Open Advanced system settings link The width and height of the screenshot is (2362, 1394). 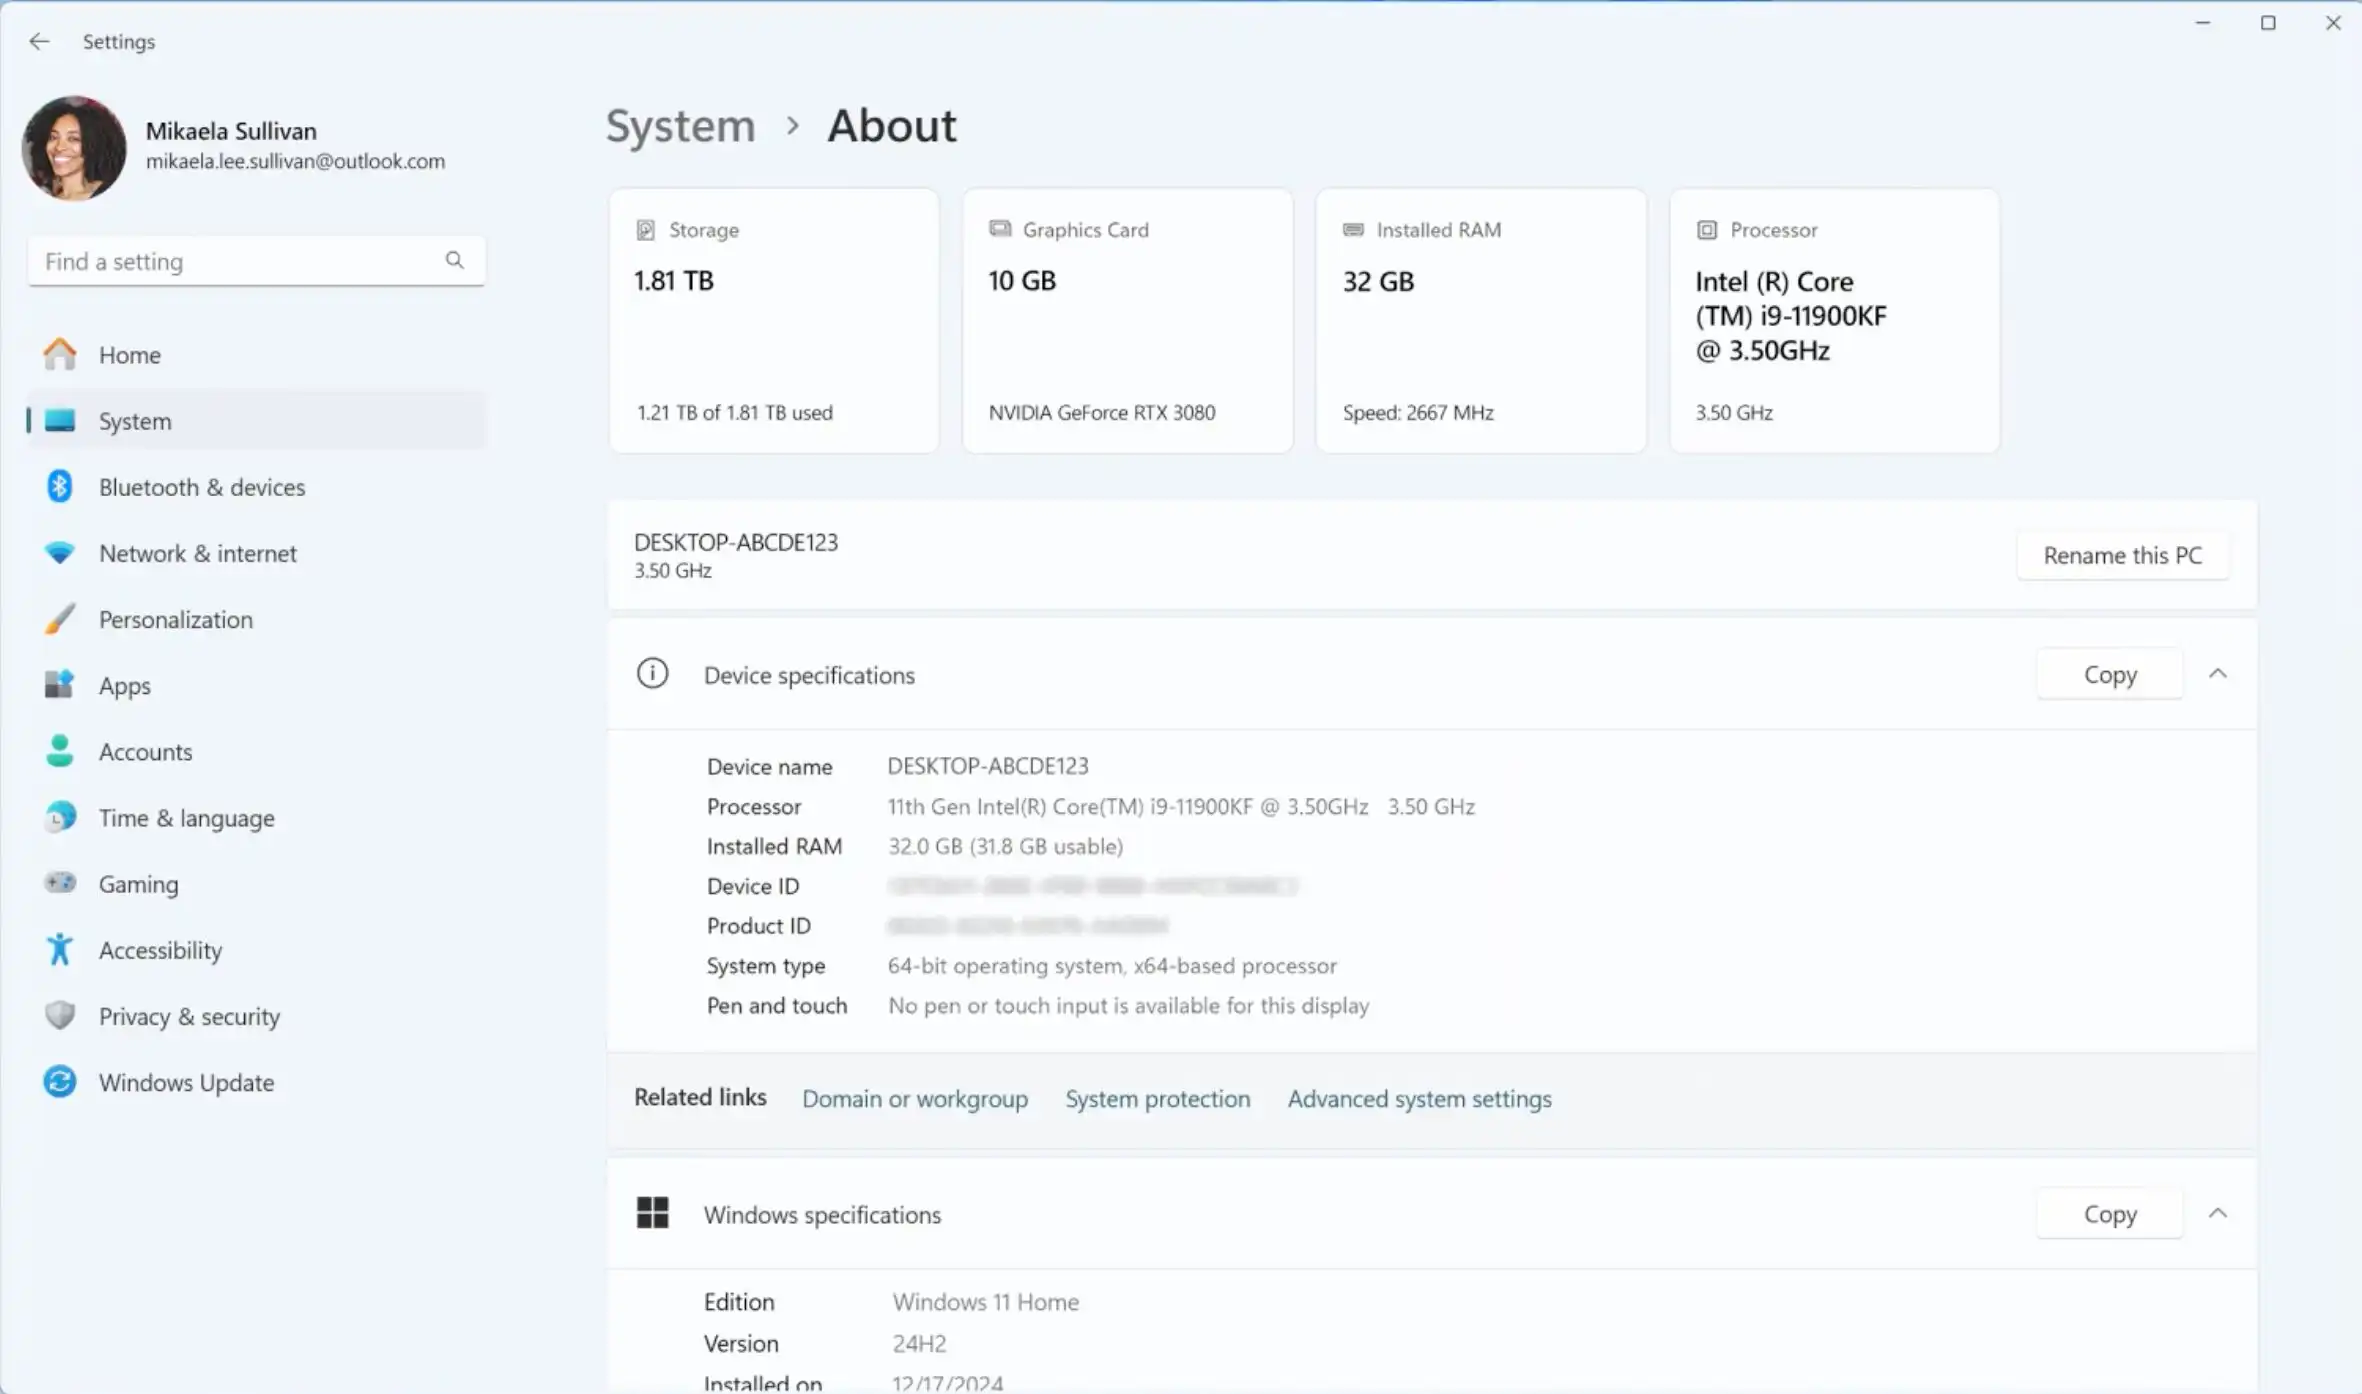[1419, 1098]
